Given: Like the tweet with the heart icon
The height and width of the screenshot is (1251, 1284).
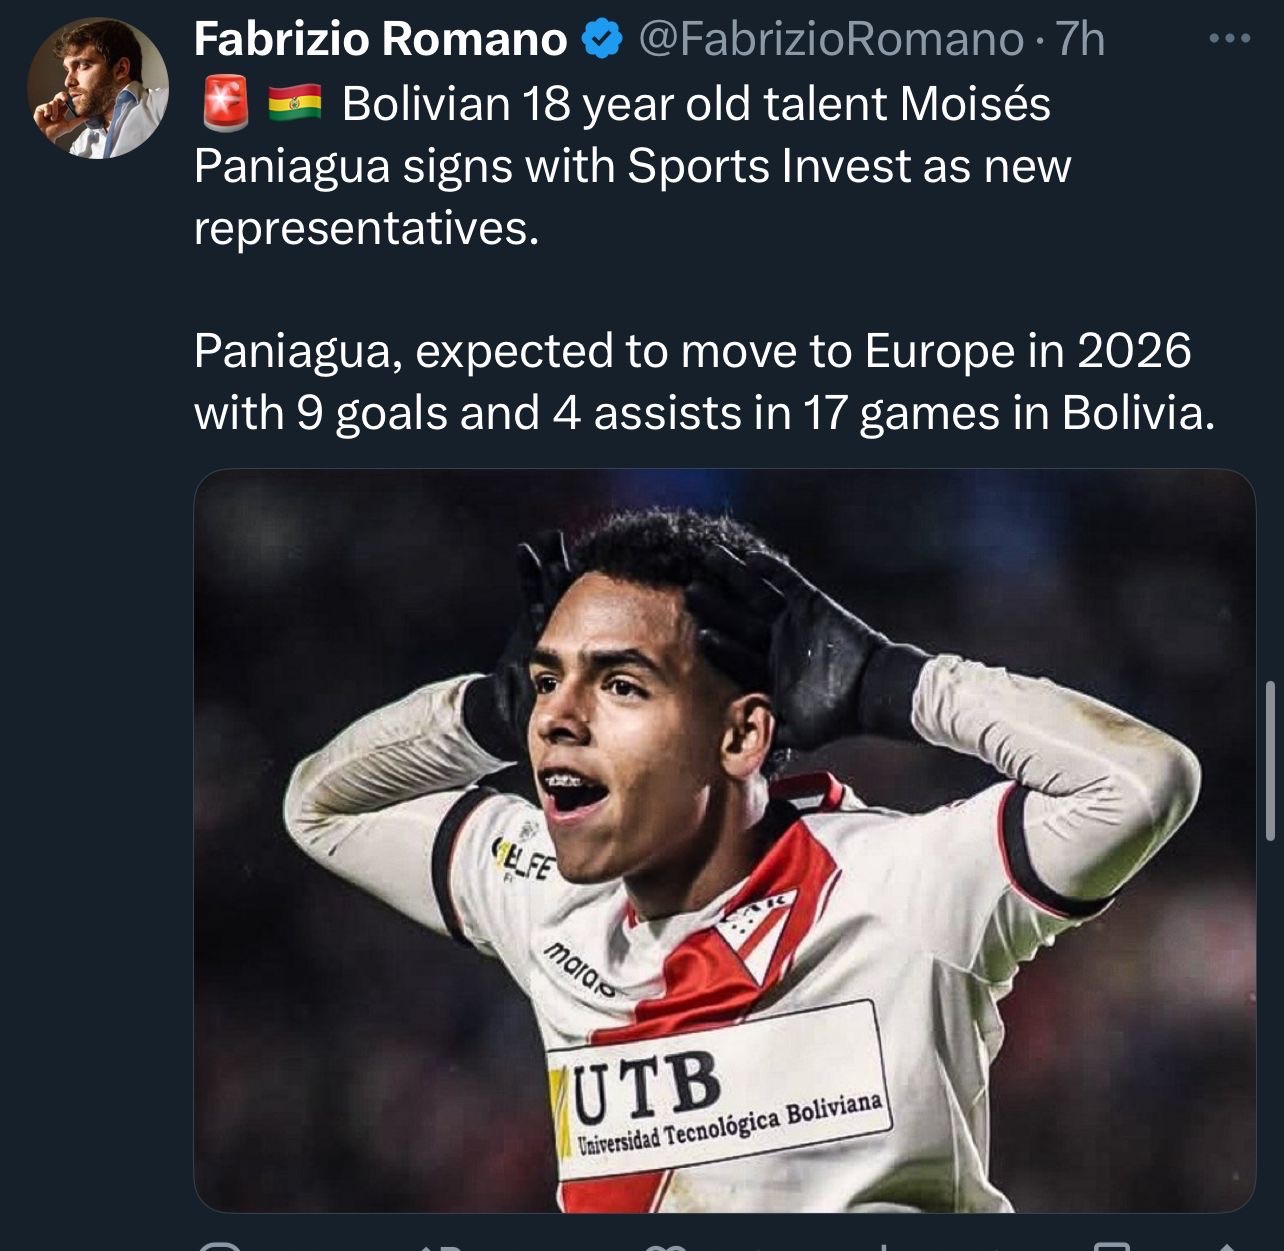Looking at the screenshot, I should tap(665, 1246).
